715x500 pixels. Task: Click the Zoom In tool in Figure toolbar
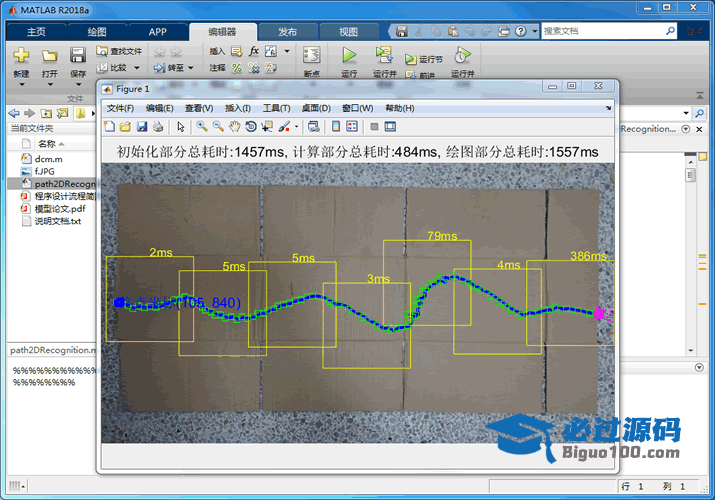point(202,127)
